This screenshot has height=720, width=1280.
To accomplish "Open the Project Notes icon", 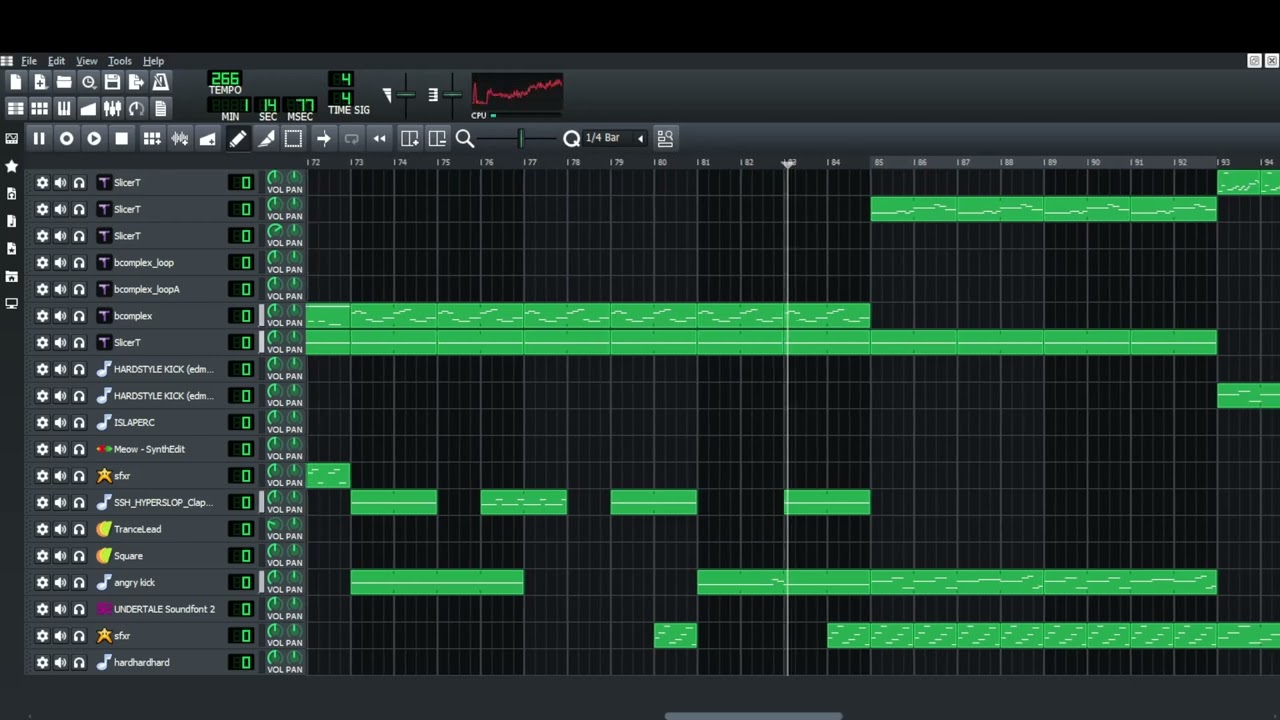I will click(x=160, y=108).
